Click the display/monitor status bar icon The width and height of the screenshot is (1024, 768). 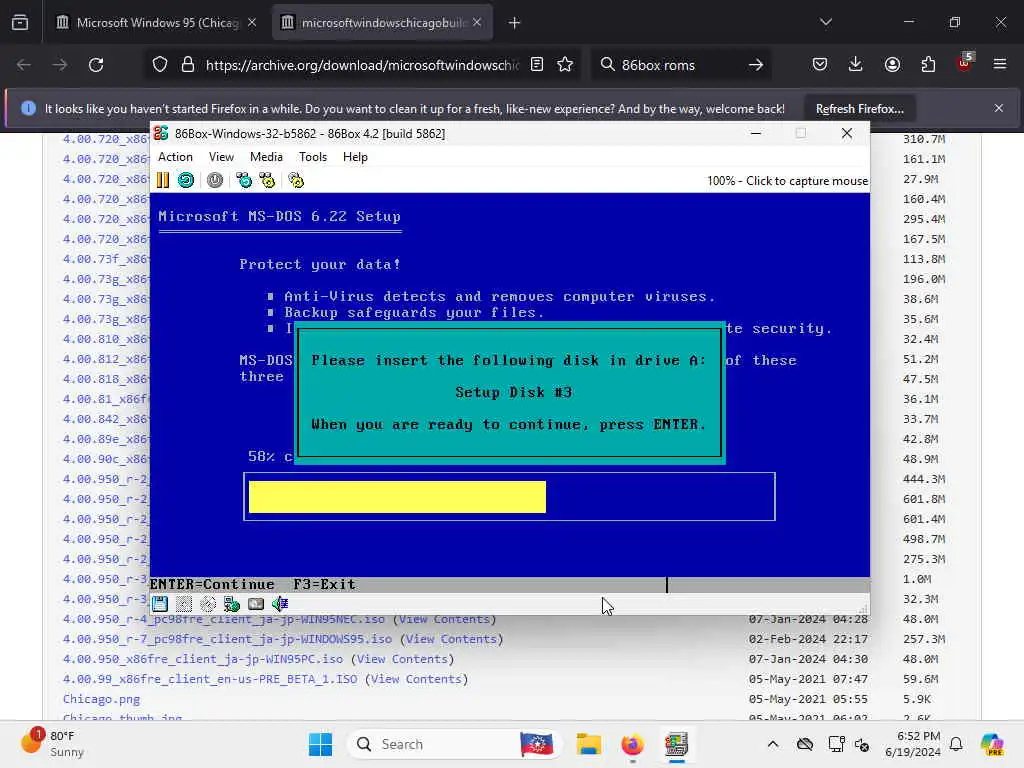[256, 604]
